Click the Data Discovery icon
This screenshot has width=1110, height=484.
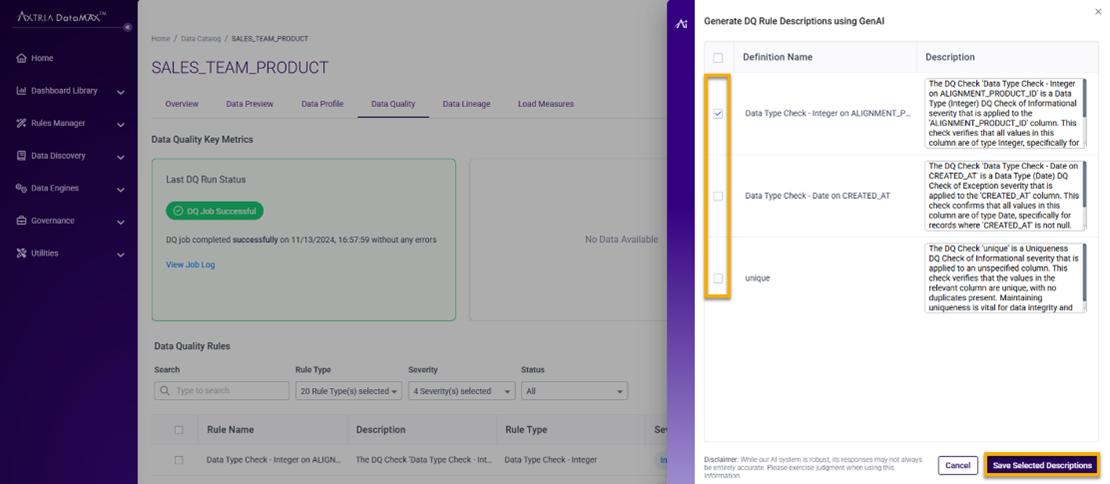pos(21,156)
